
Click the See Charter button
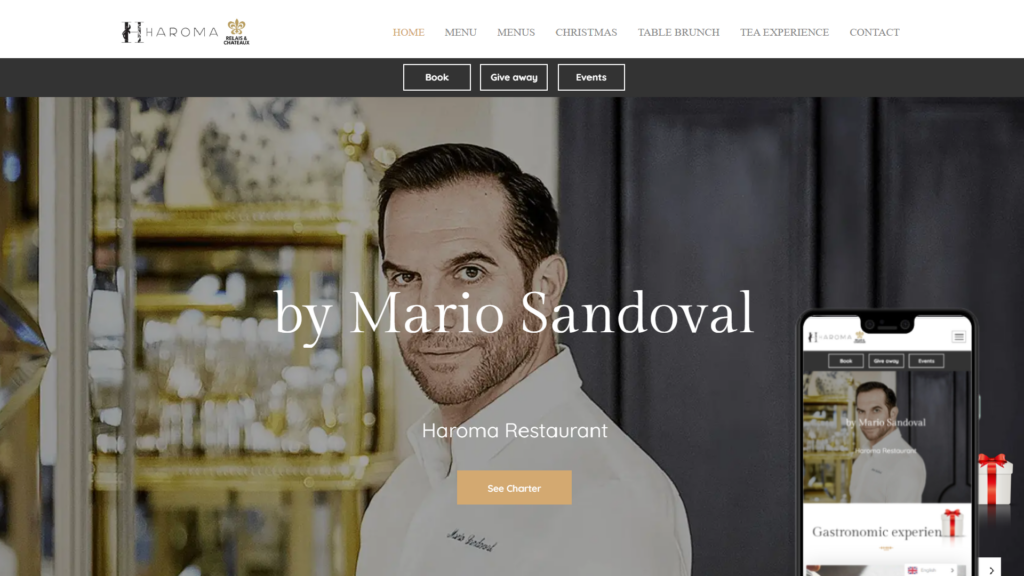514,488
